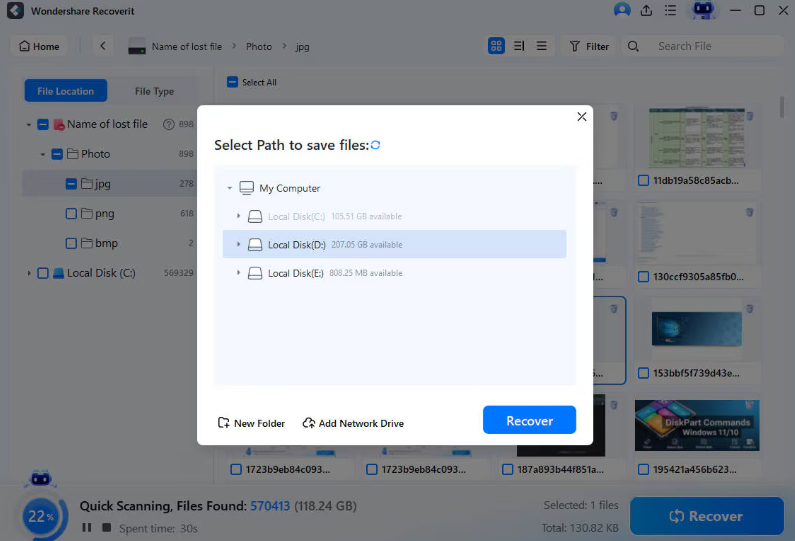Open the Filter options
This screenshot has width=795, height=541.
[589, 46]
